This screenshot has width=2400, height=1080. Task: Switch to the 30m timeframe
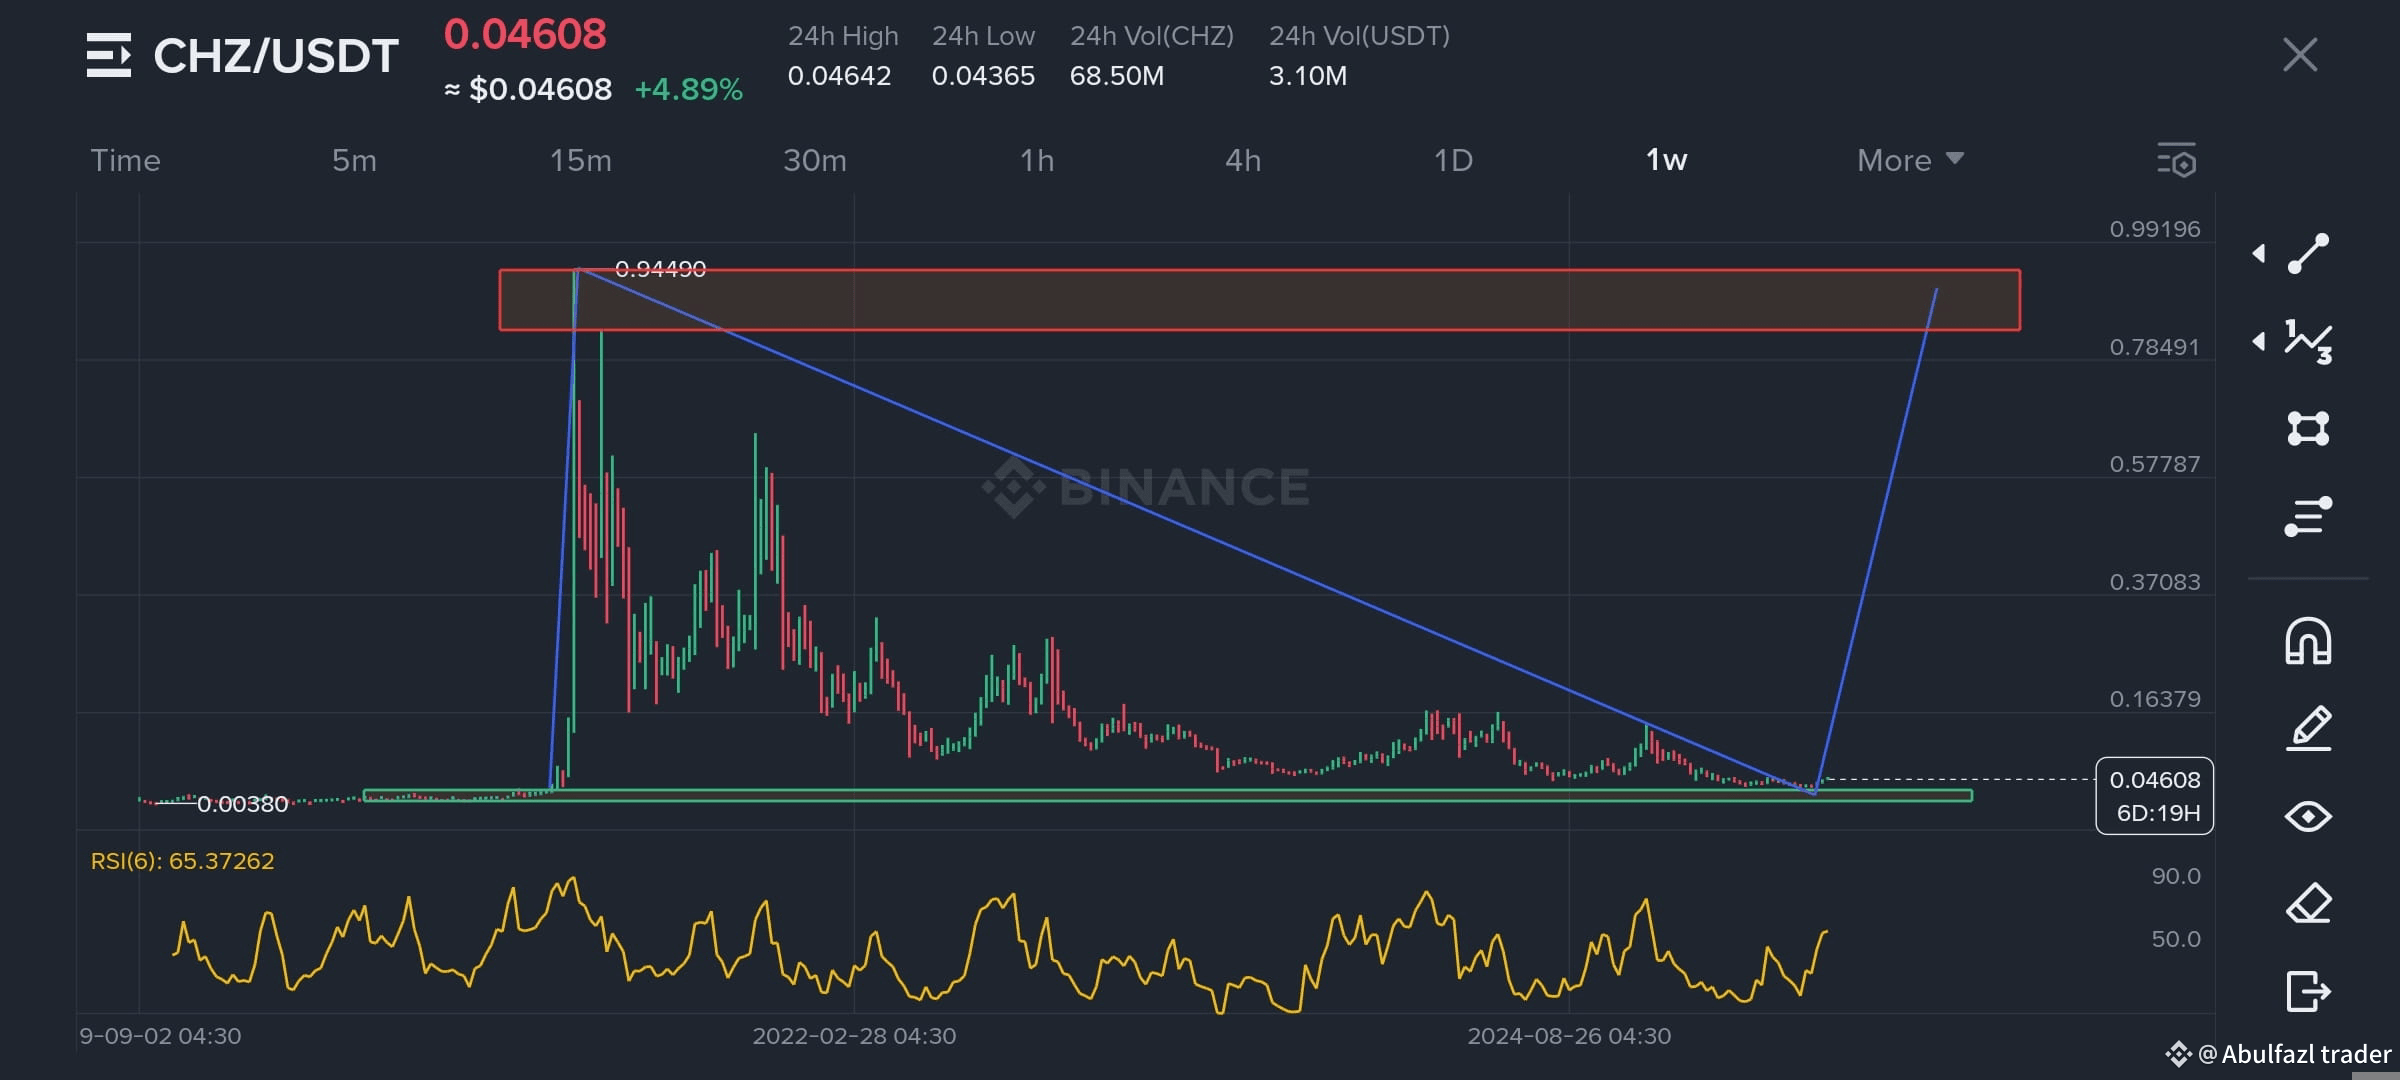pyautogui.click(x=815, y=160)
